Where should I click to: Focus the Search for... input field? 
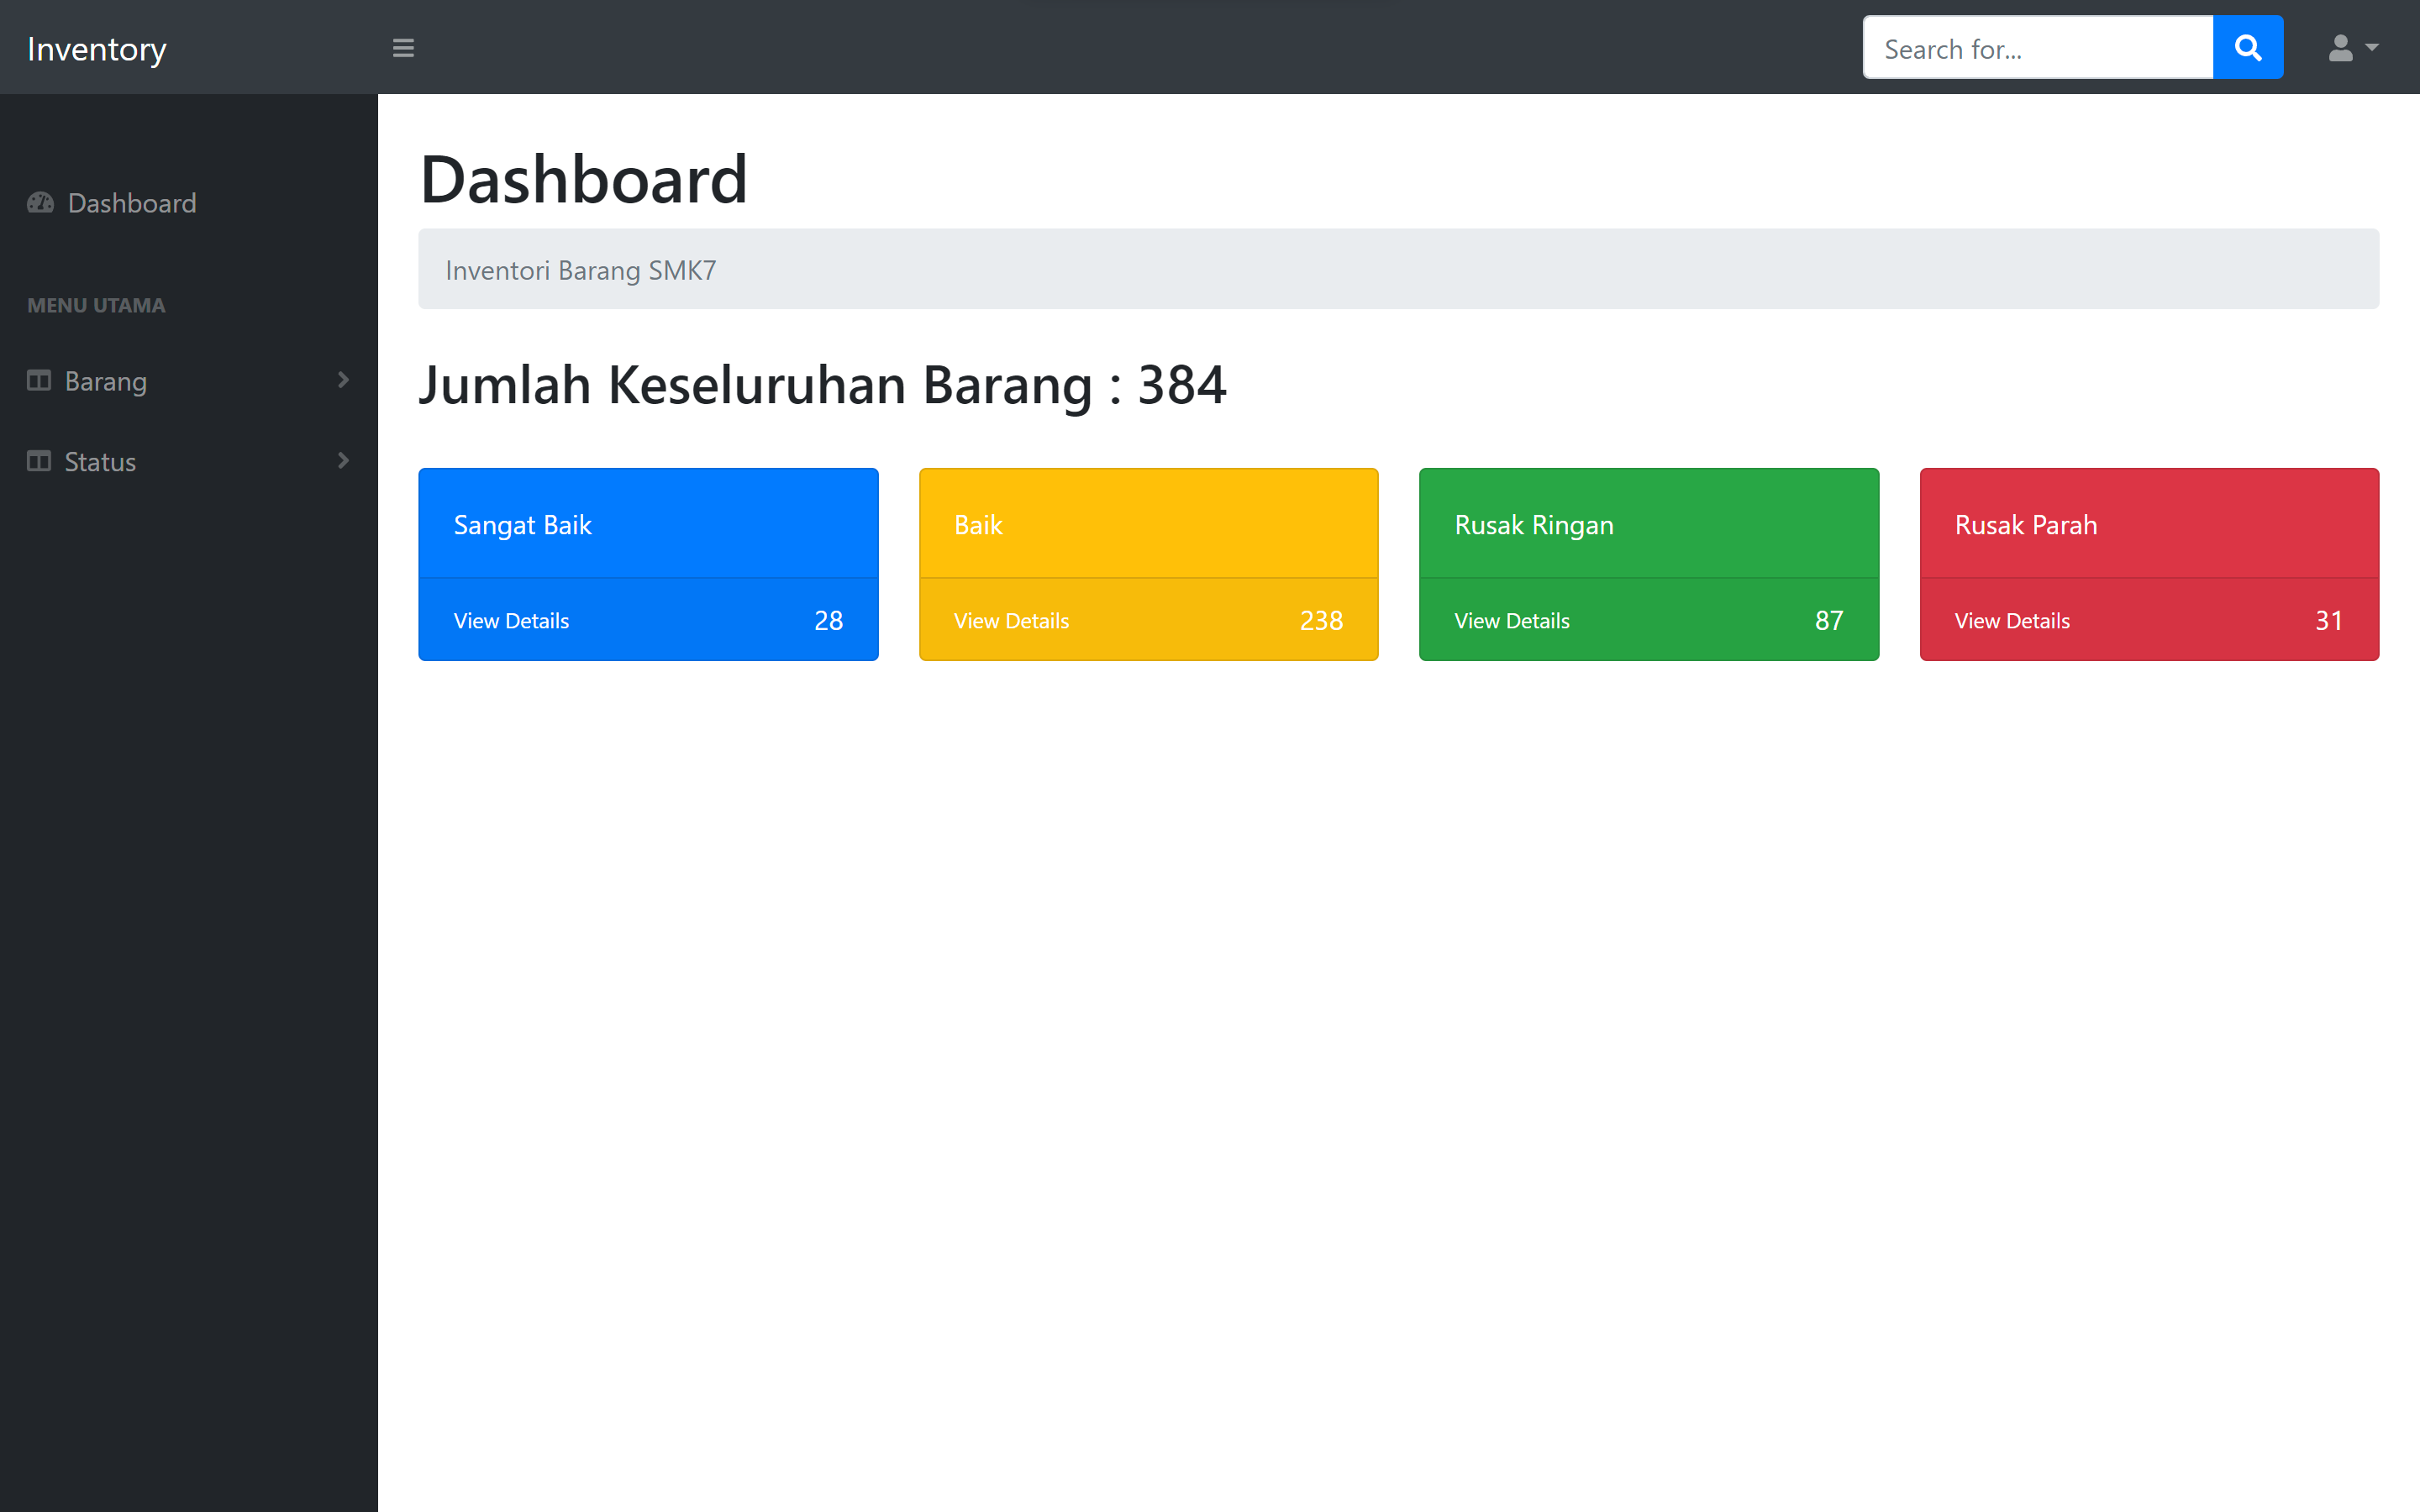[2036, 48]
